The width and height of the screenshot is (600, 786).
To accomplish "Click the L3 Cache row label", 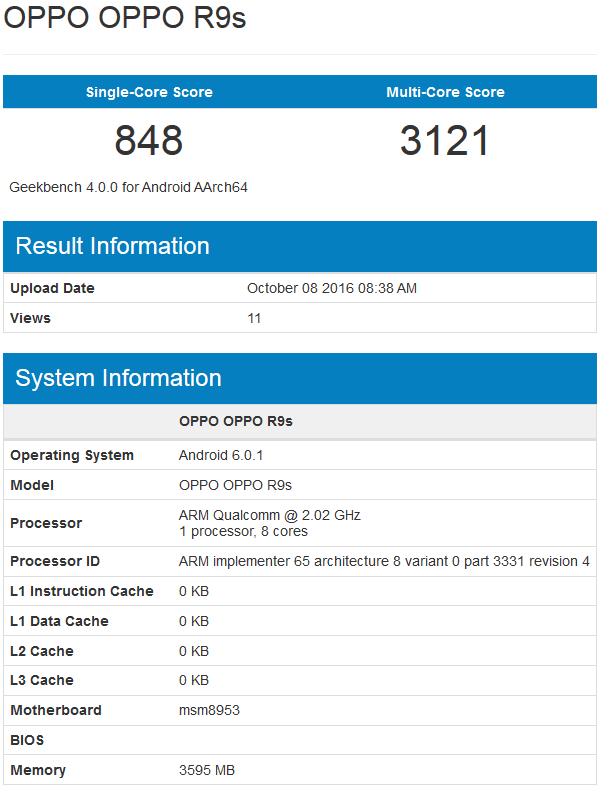I will coord(41,680).
